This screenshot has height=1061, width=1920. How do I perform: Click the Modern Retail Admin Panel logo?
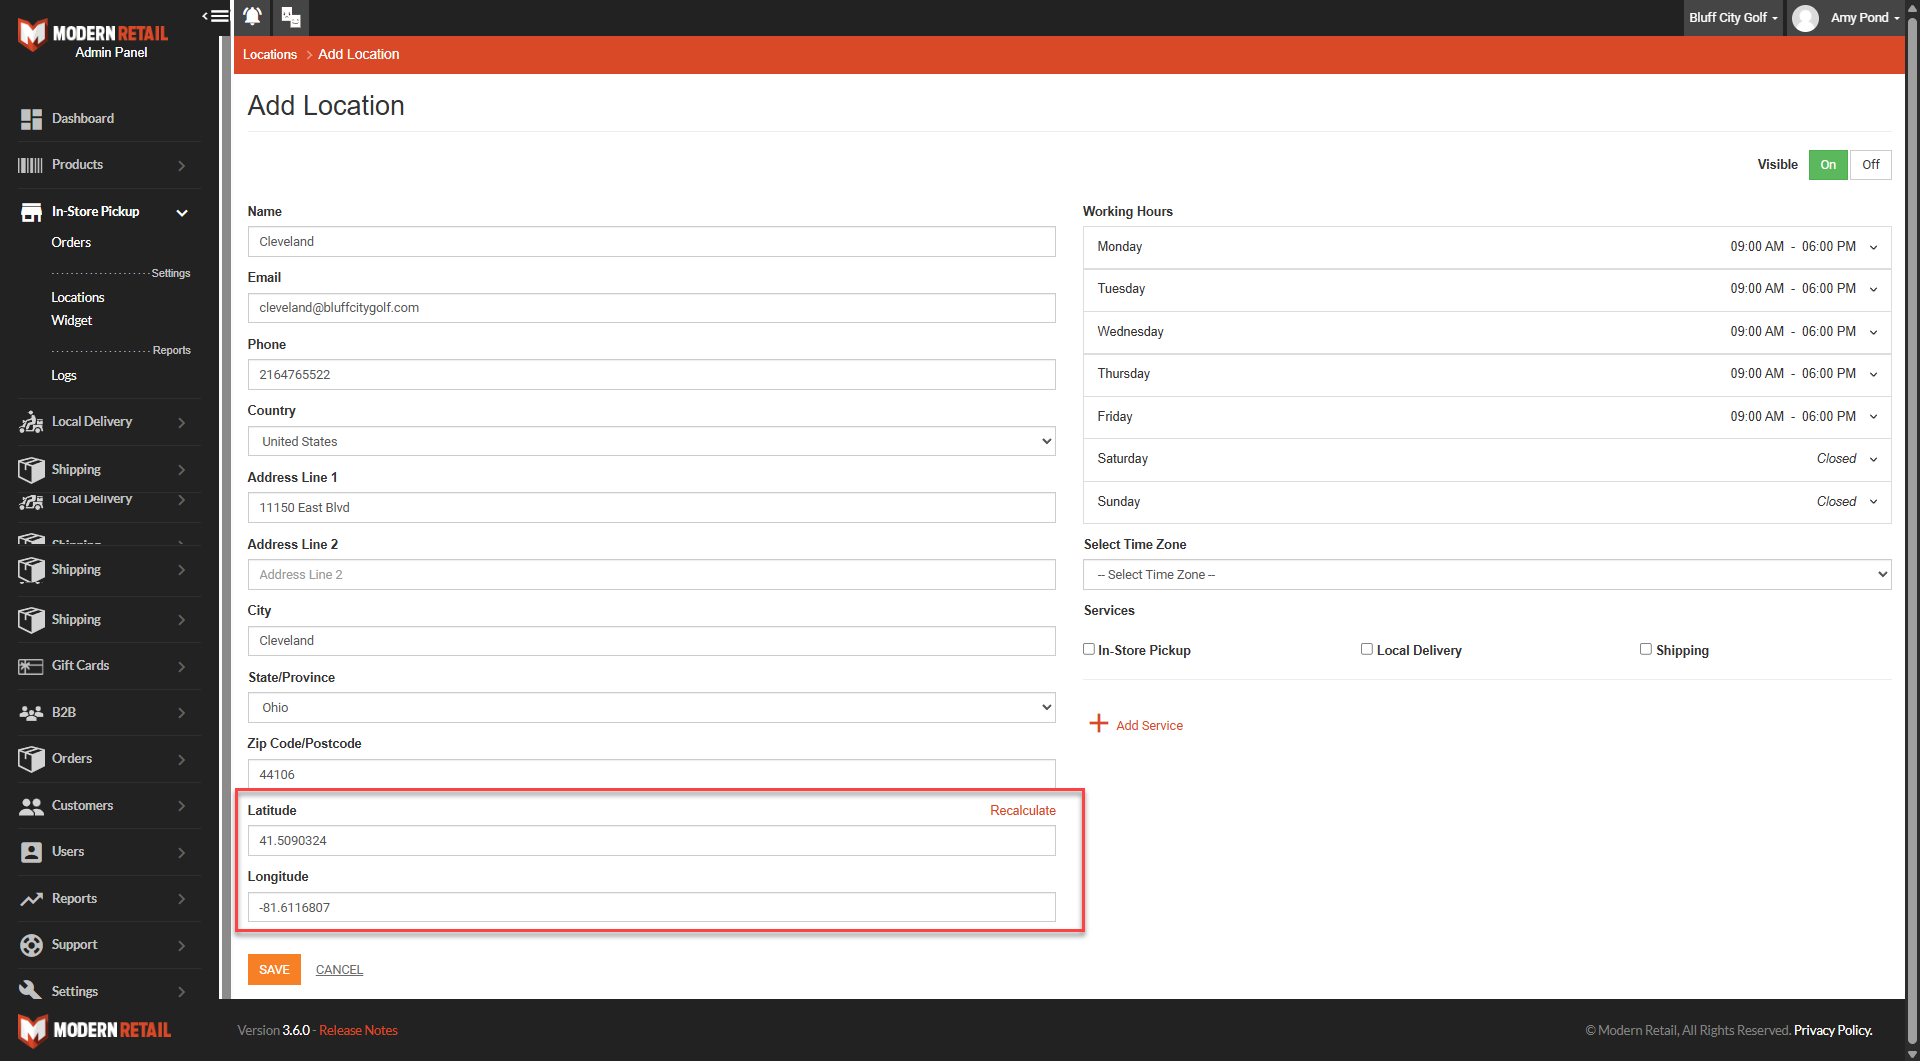pyautogui.click(x=93, y=37)
